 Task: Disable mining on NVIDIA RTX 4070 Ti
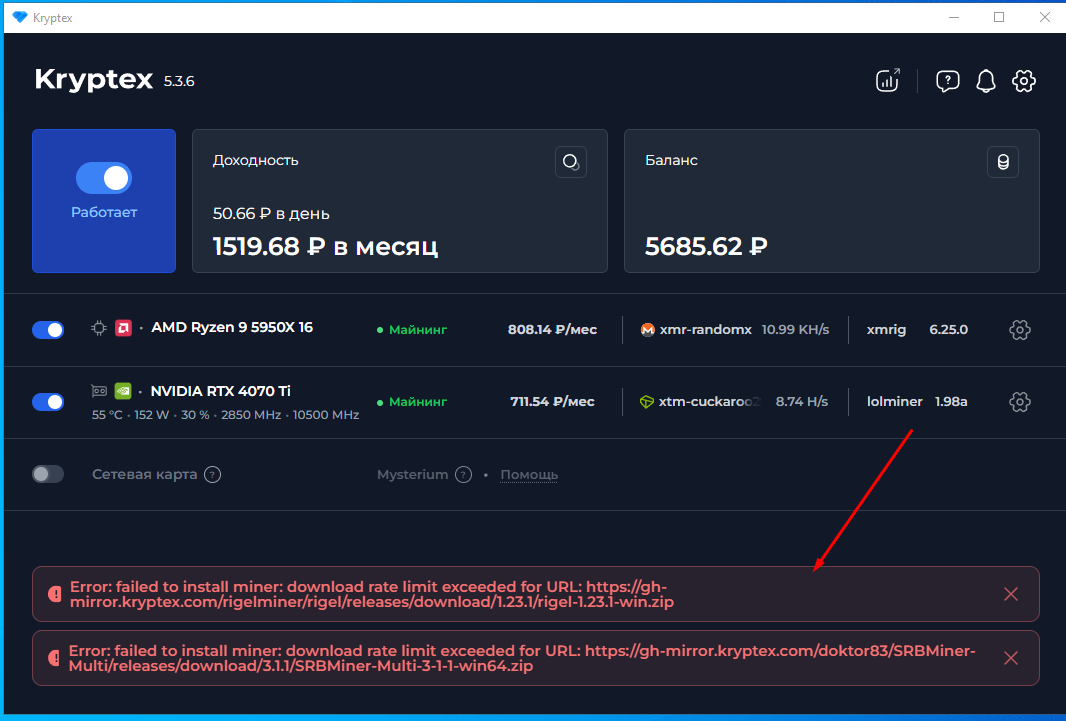(48, 402)
